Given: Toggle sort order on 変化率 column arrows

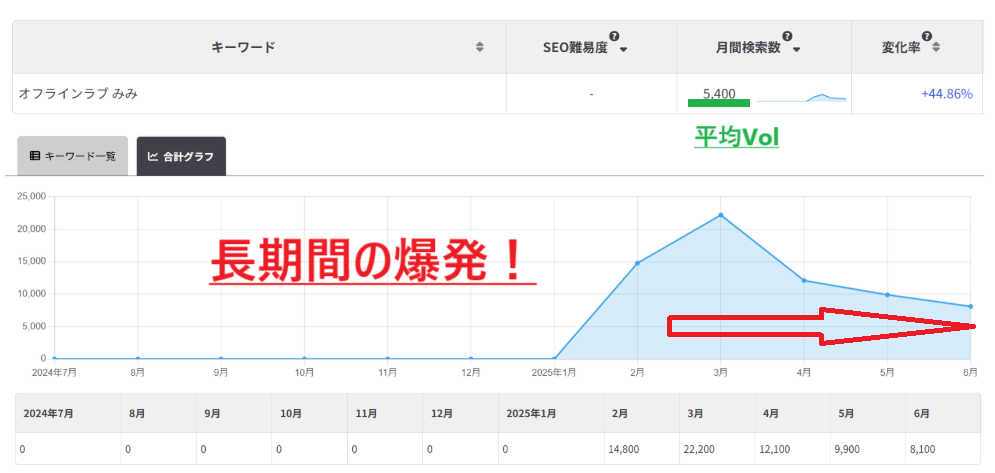Looking at the screenshot, I should [935, 47].
